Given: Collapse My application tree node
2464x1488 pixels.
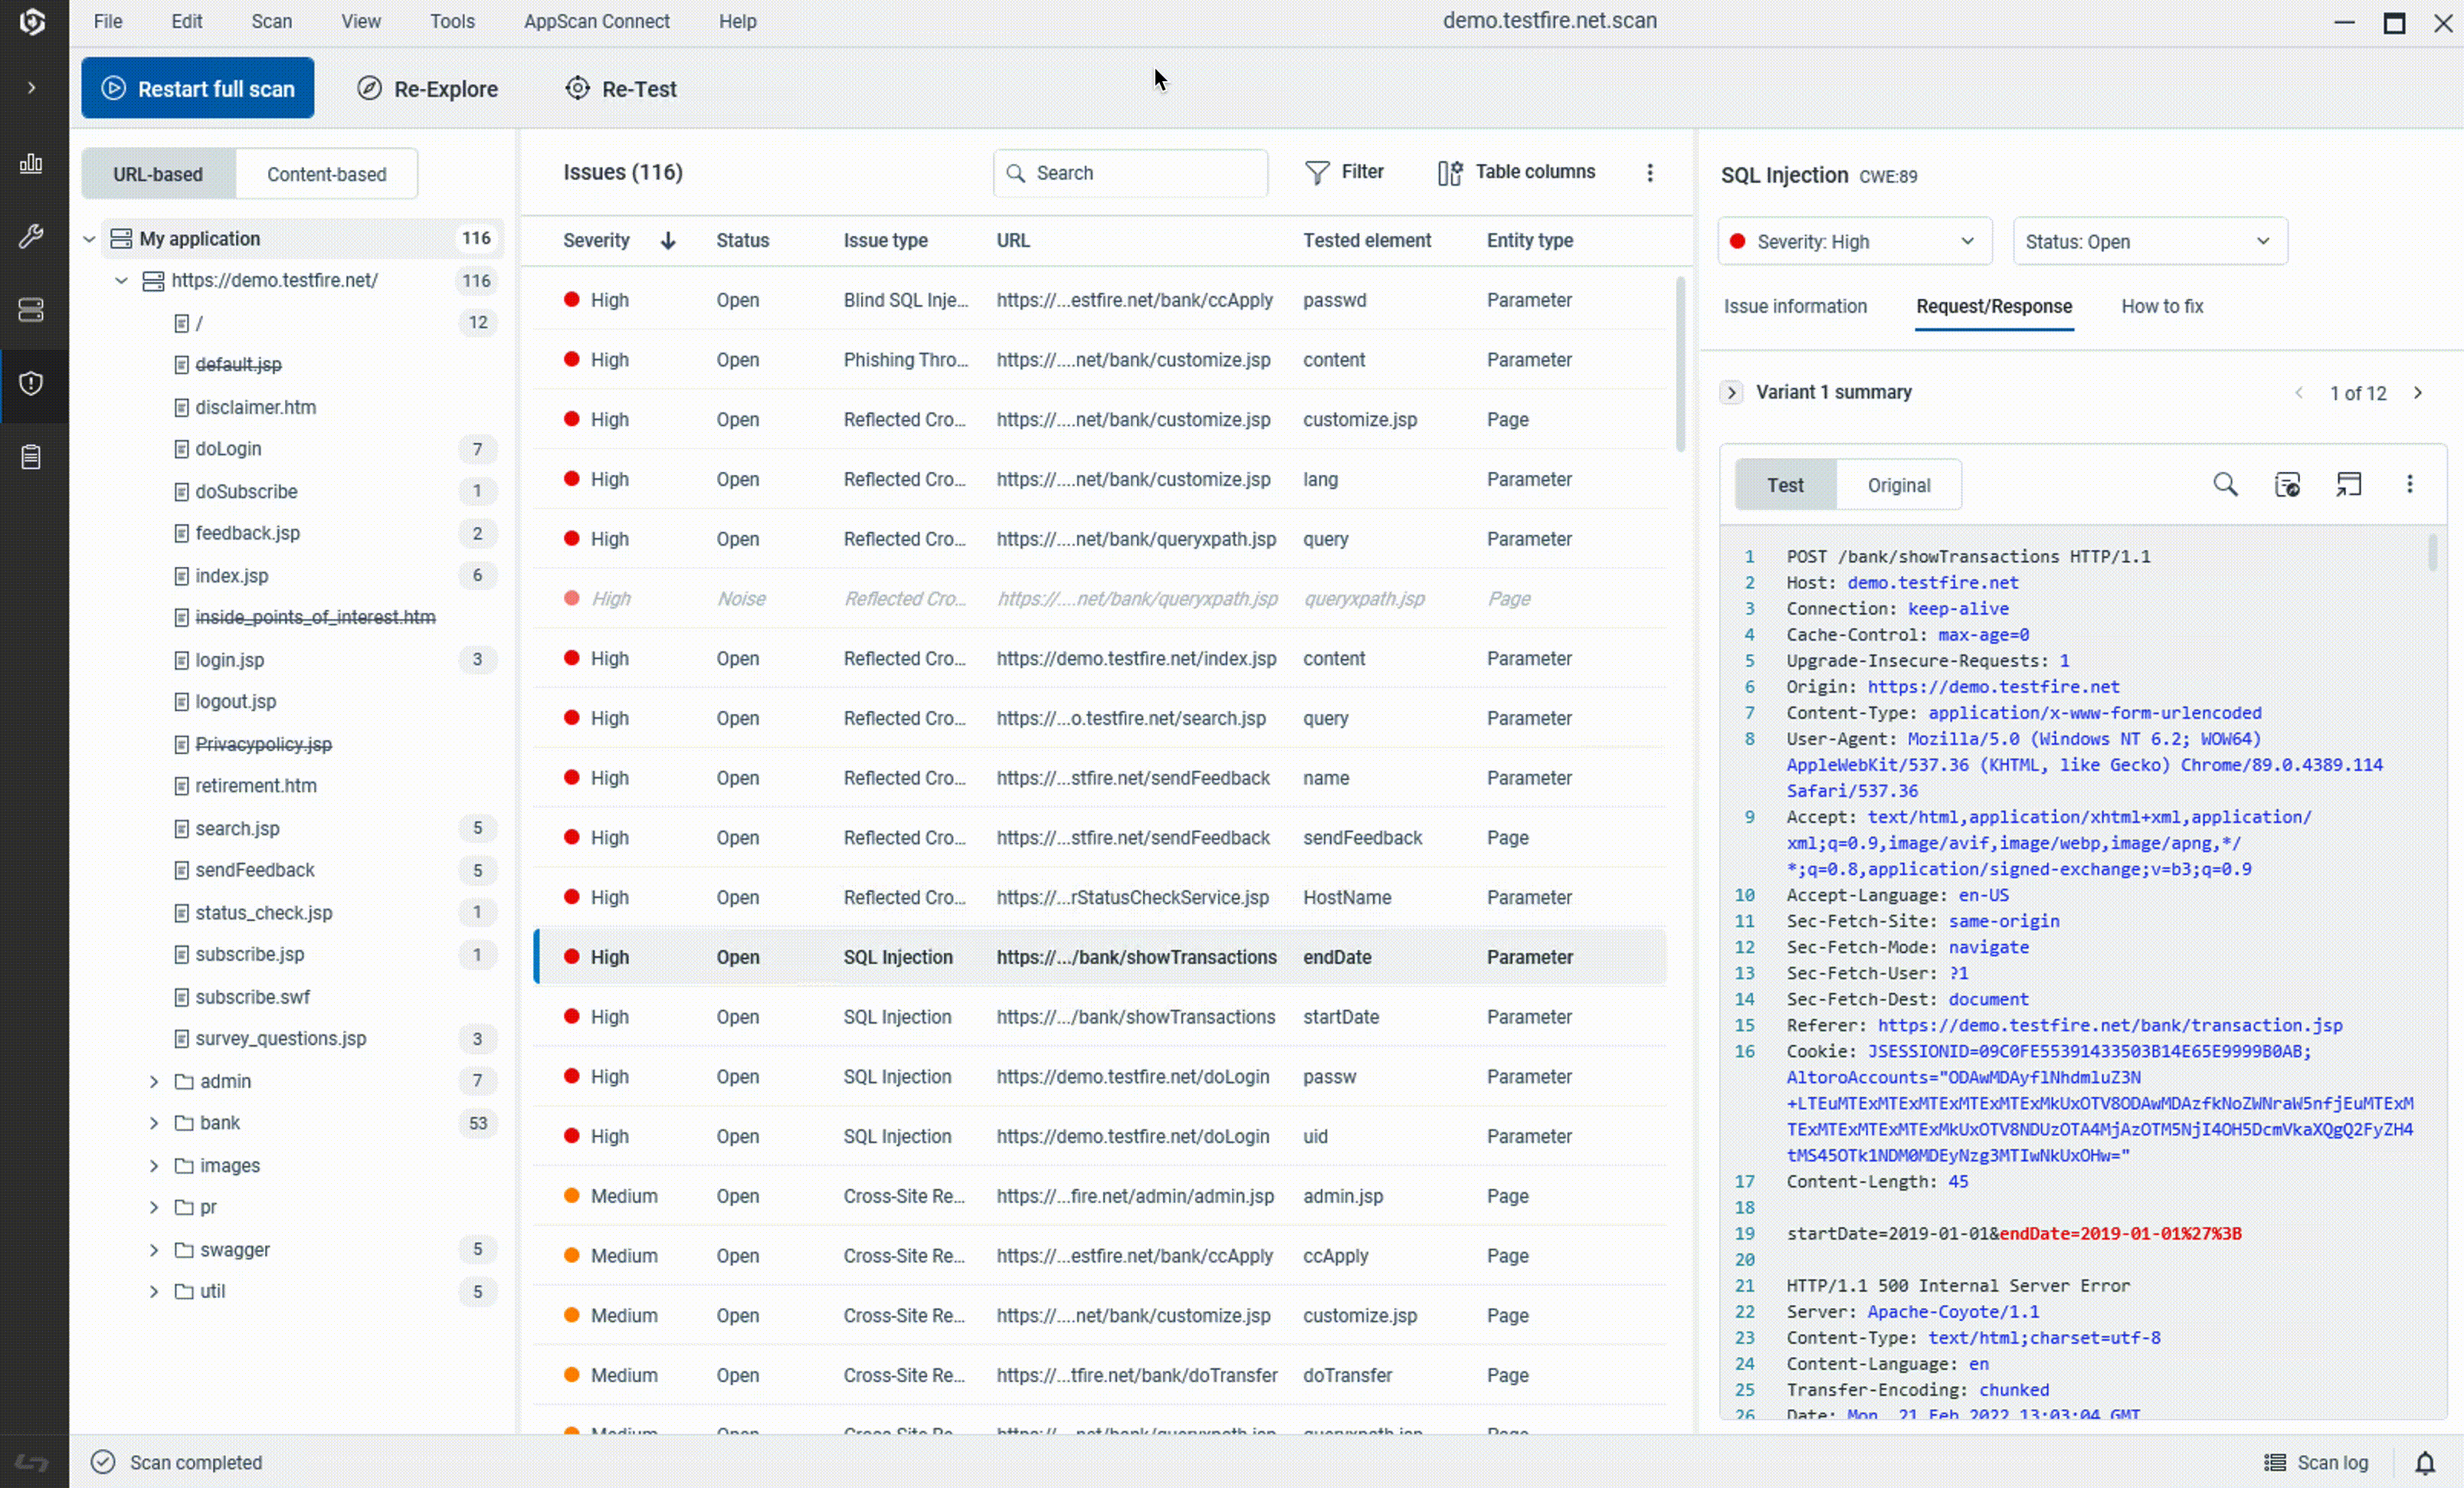Looking at the screenshot, I should (x=89, y=239).
